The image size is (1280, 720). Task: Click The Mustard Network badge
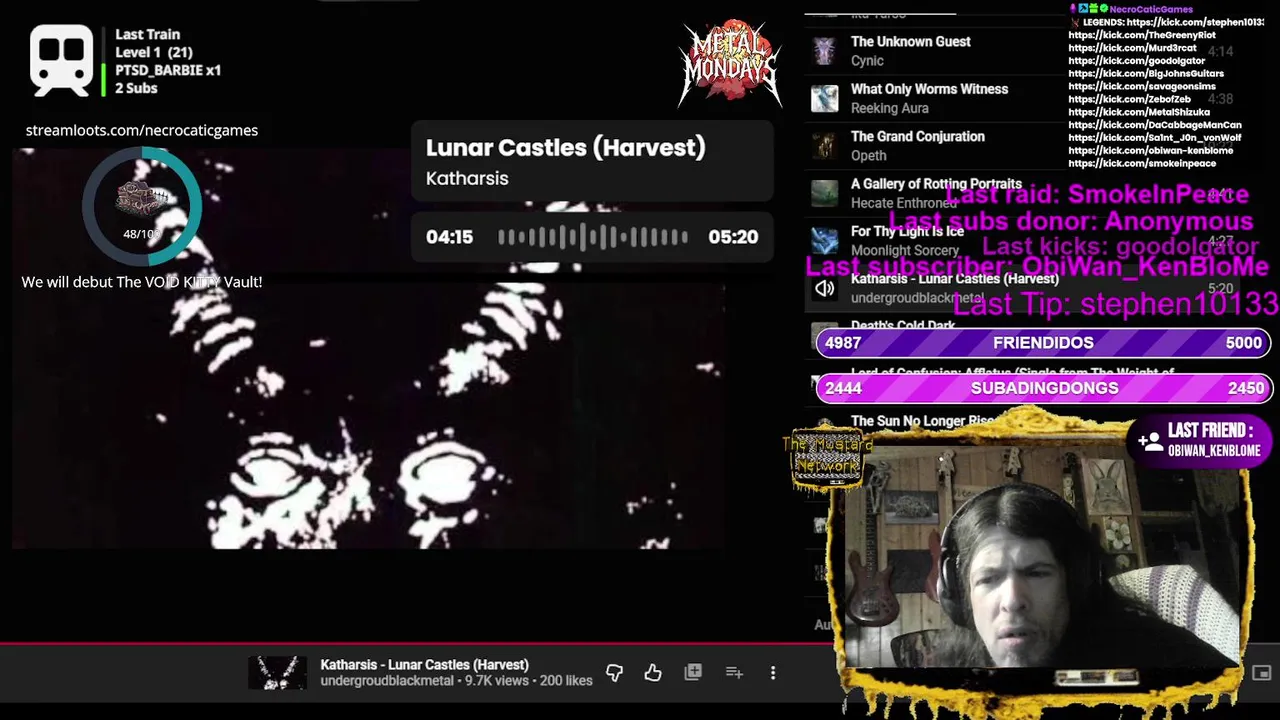(x=827, y=458)
